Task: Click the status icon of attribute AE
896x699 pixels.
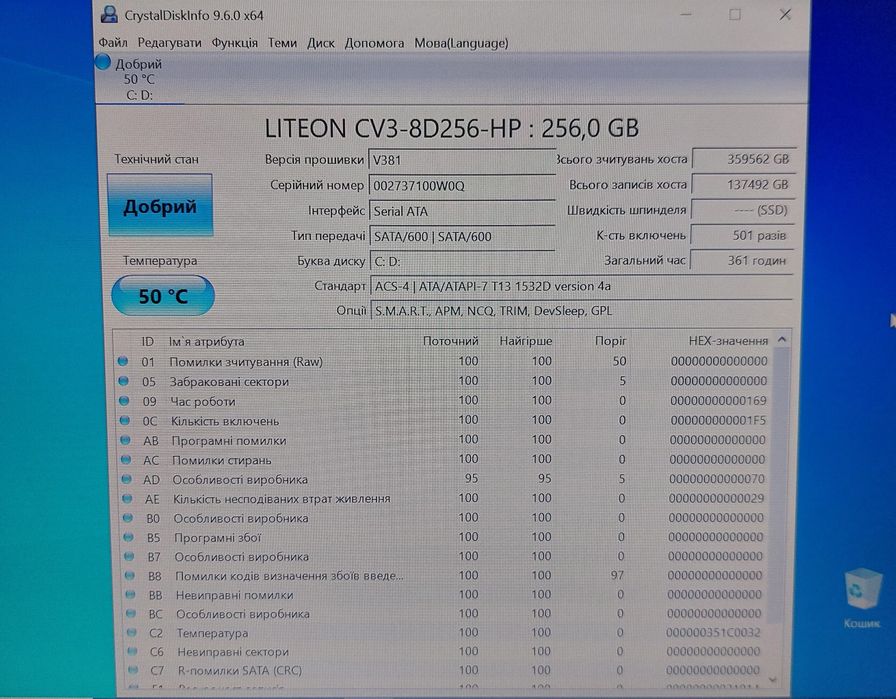Action: 127,498
